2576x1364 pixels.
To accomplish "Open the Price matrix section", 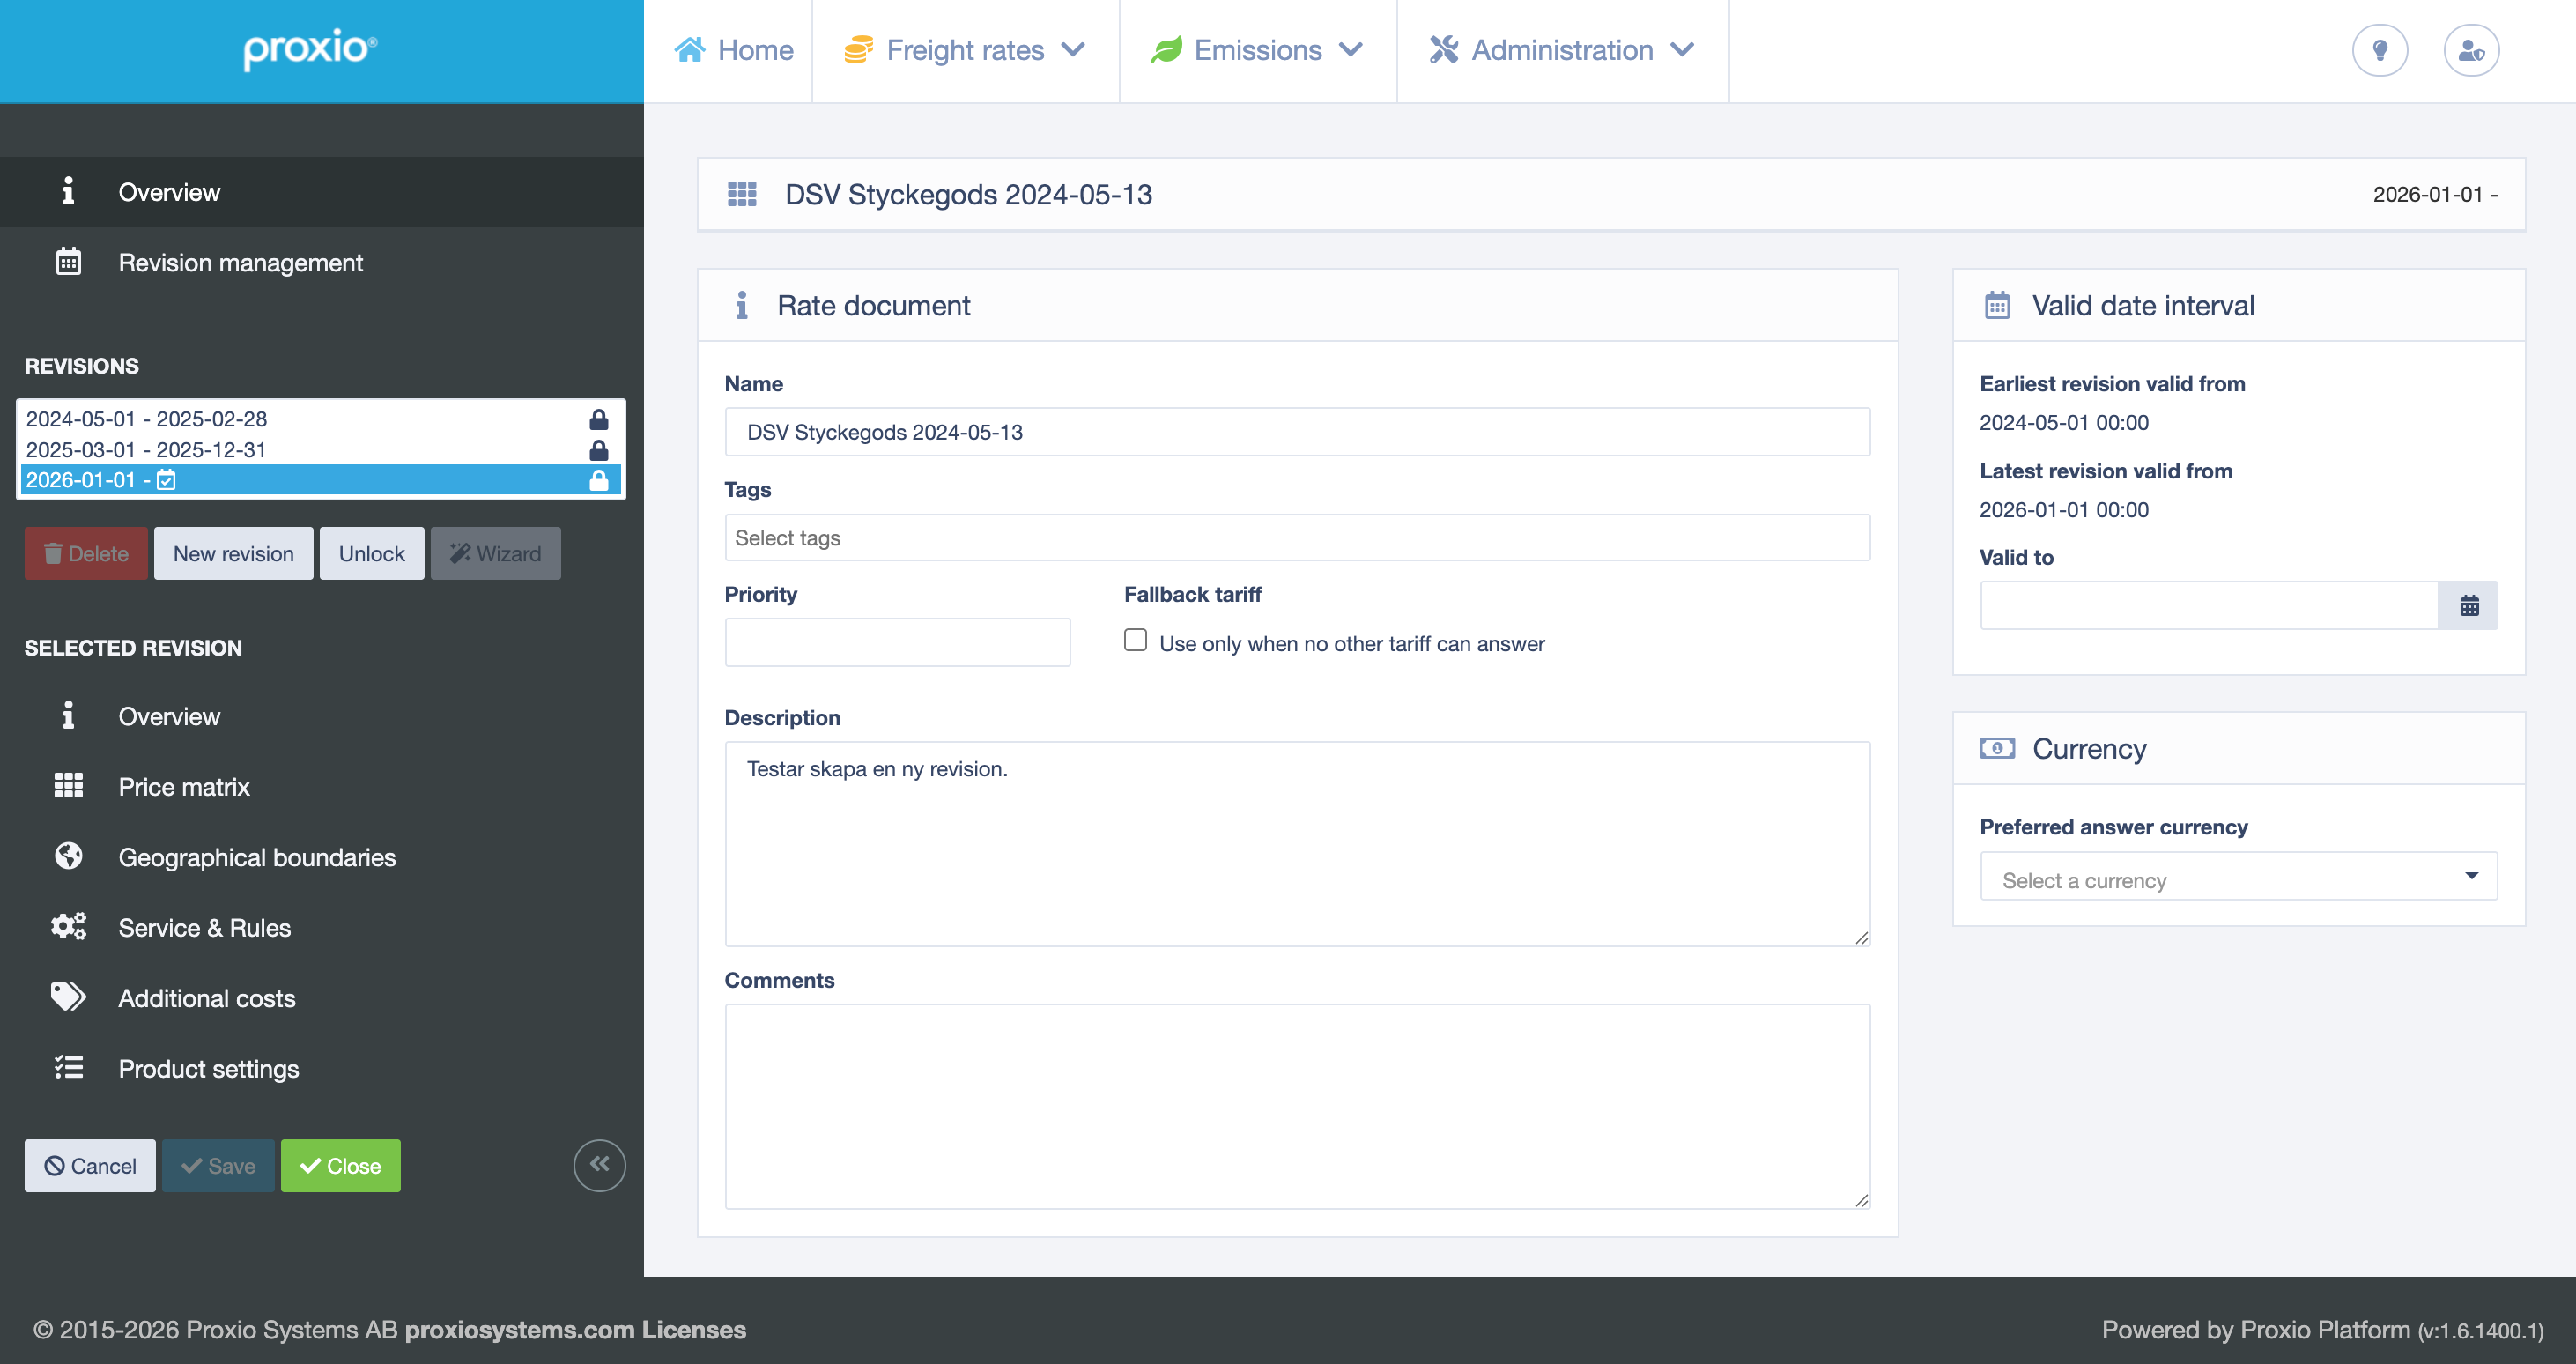I will pos(322,786).
